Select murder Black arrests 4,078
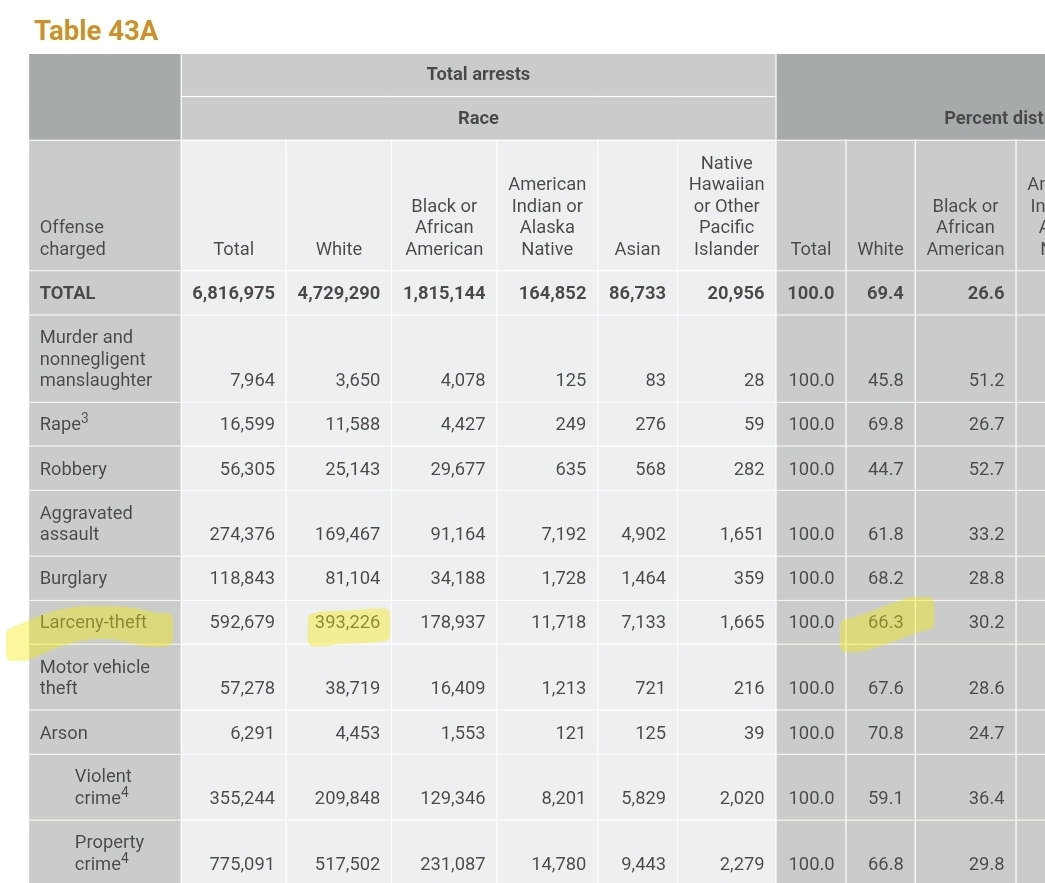This screenshot has height=883, width=1045. 463,380
